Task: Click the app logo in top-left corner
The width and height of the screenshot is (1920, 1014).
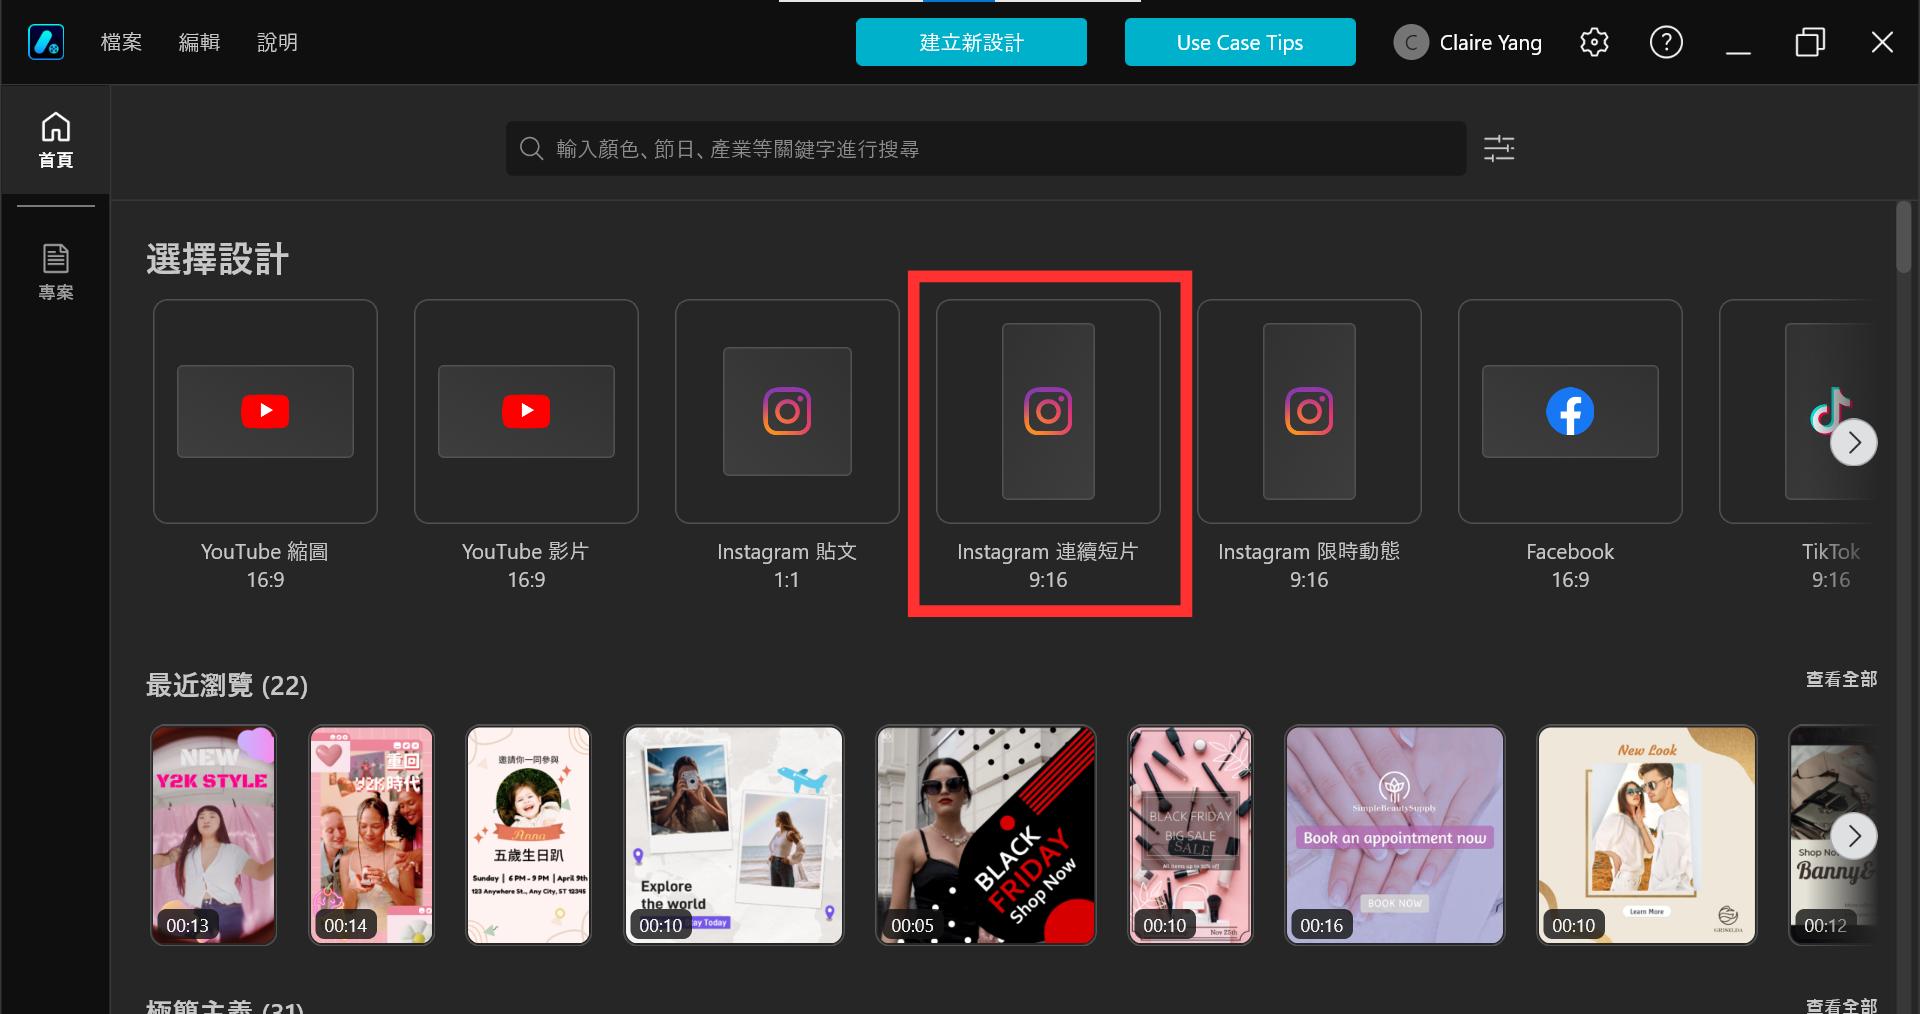Action: click(x=46, y=41)
